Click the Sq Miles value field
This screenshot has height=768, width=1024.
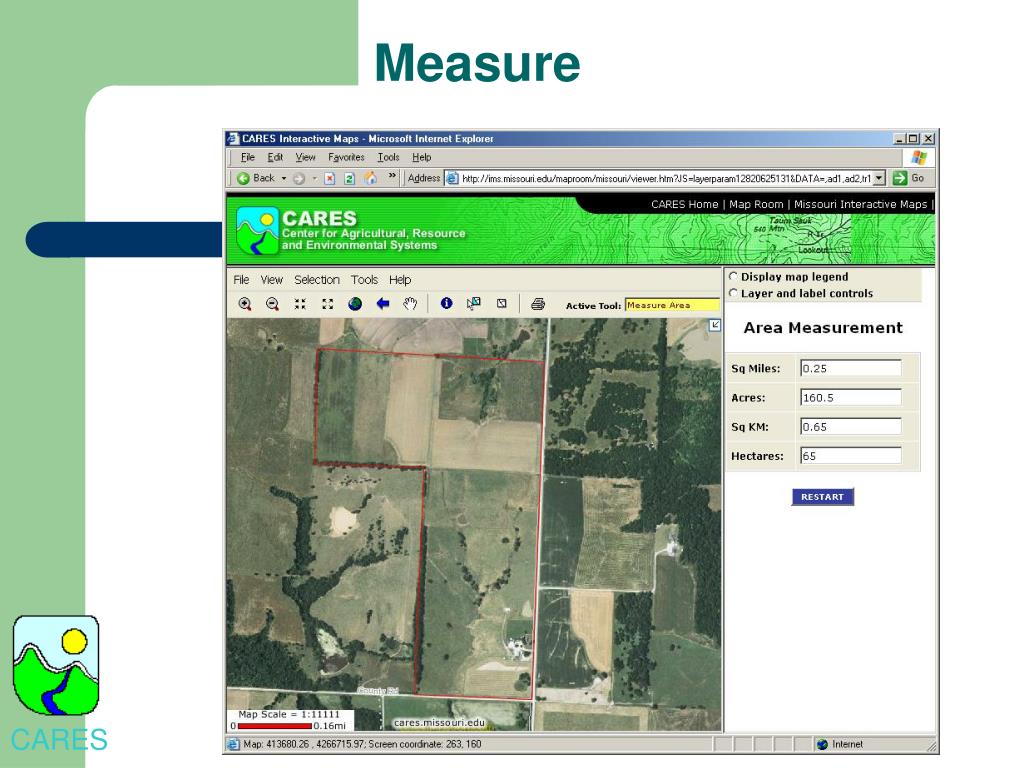(x=850, y=368)
